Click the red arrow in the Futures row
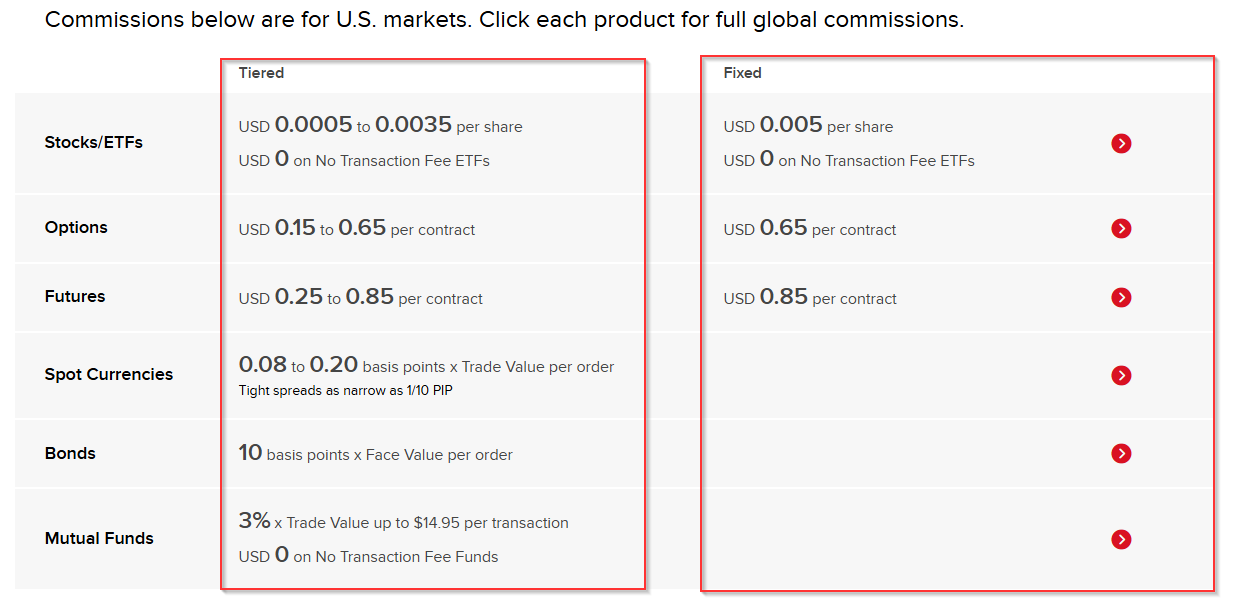Screen dimensions: 1237x607 point(1121,298)
